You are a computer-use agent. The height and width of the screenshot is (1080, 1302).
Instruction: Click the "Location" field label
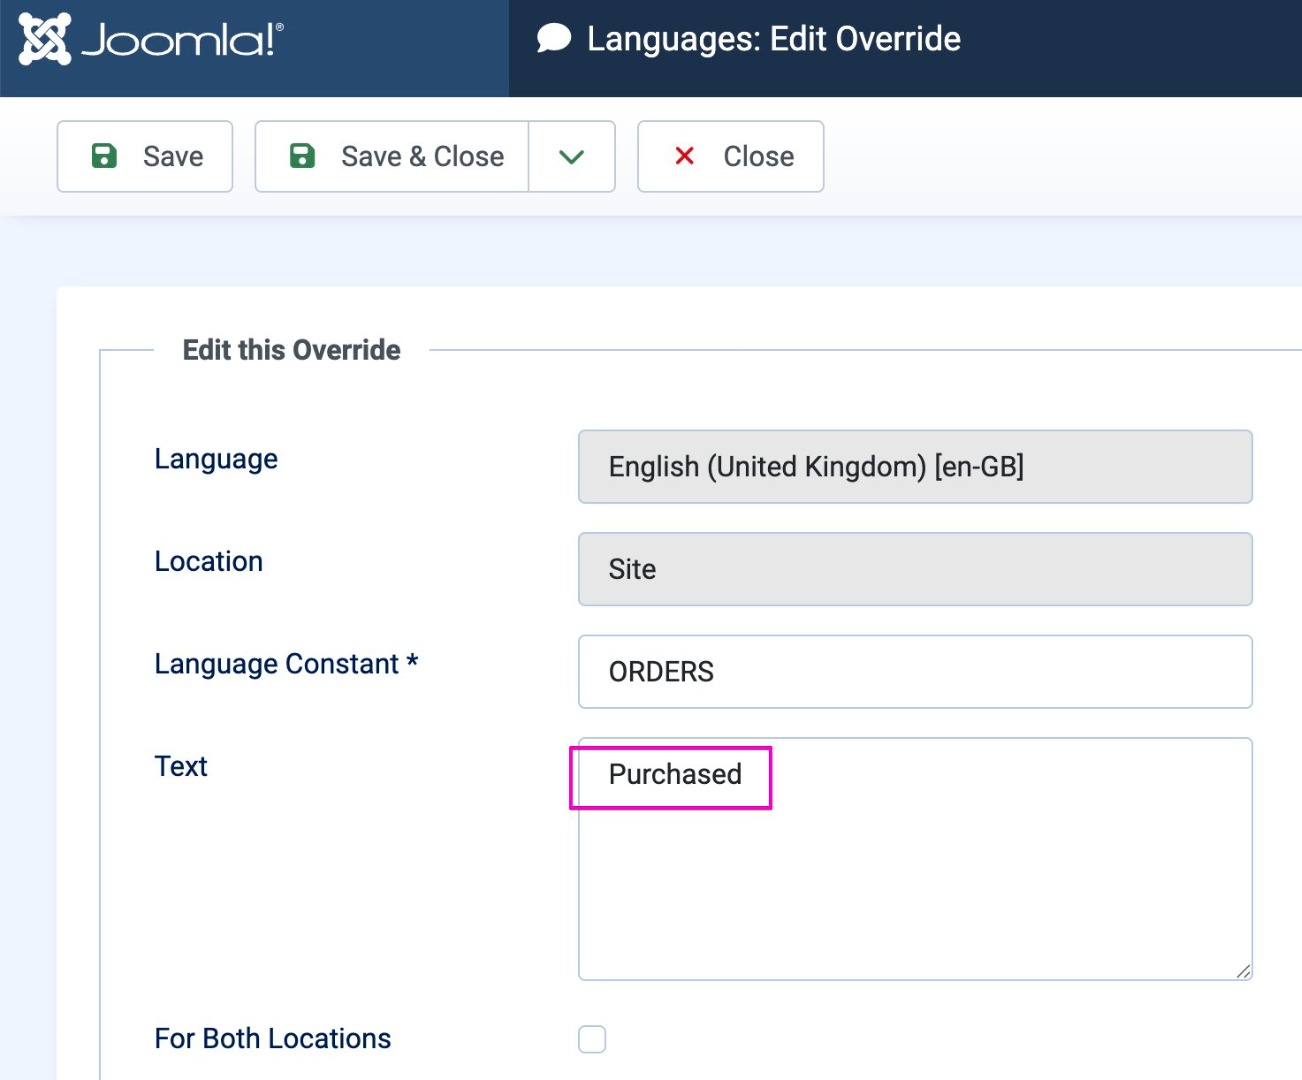(x=208, y=562)
